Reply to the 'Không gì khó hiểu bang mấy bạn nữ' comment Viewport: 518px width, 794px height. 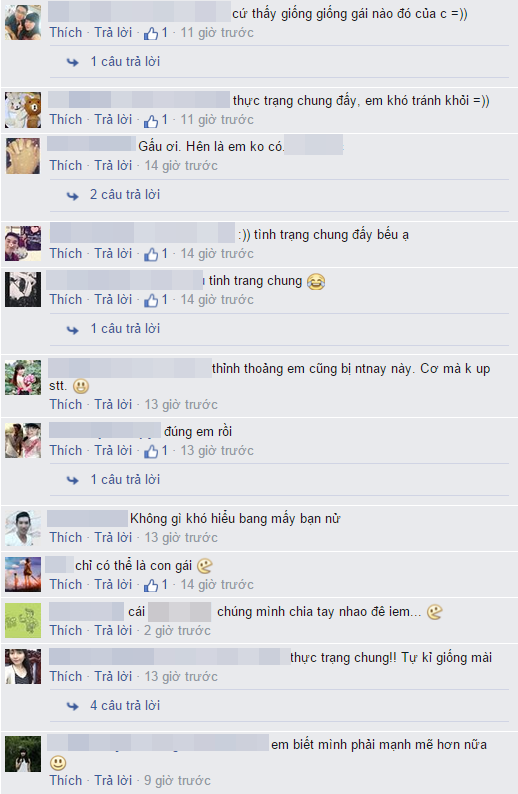(x=113, y=537)
